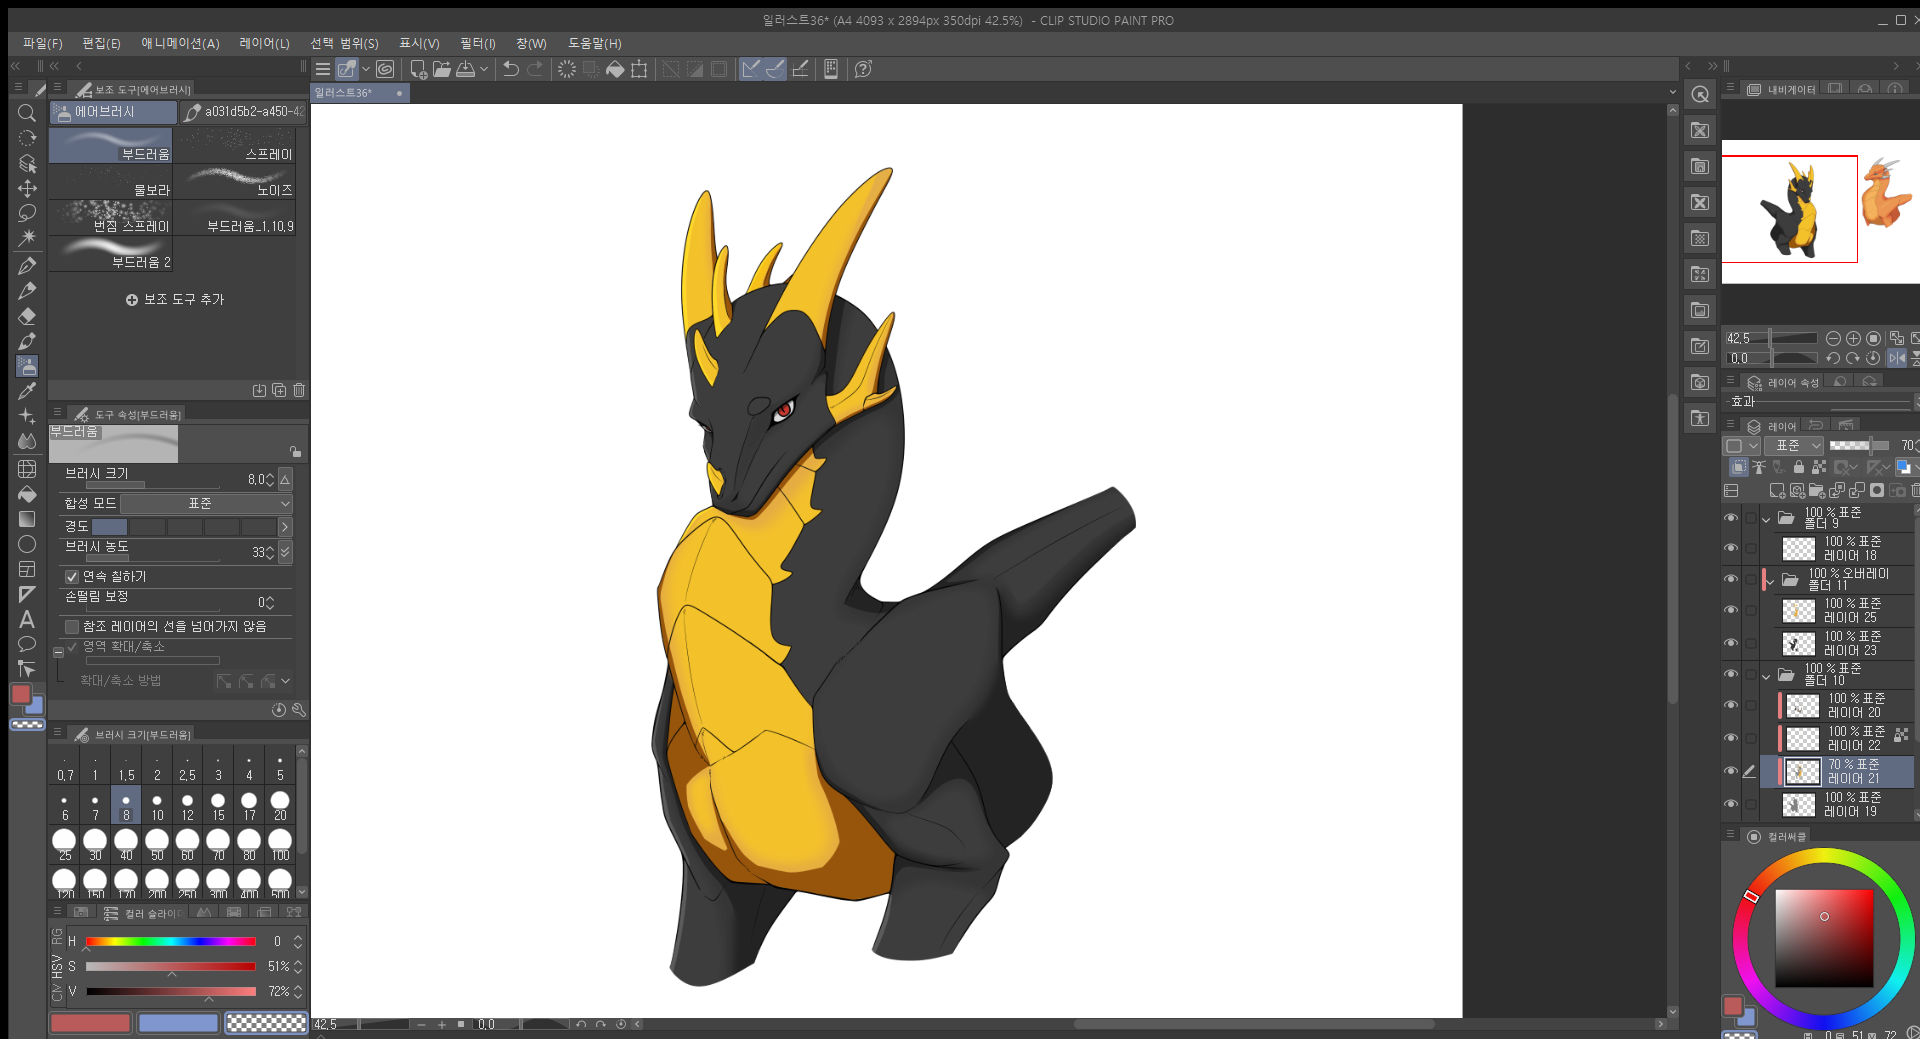Click the Clear/delete spinner icon in command bar
1920x1039 pixels.
(567, 69)
